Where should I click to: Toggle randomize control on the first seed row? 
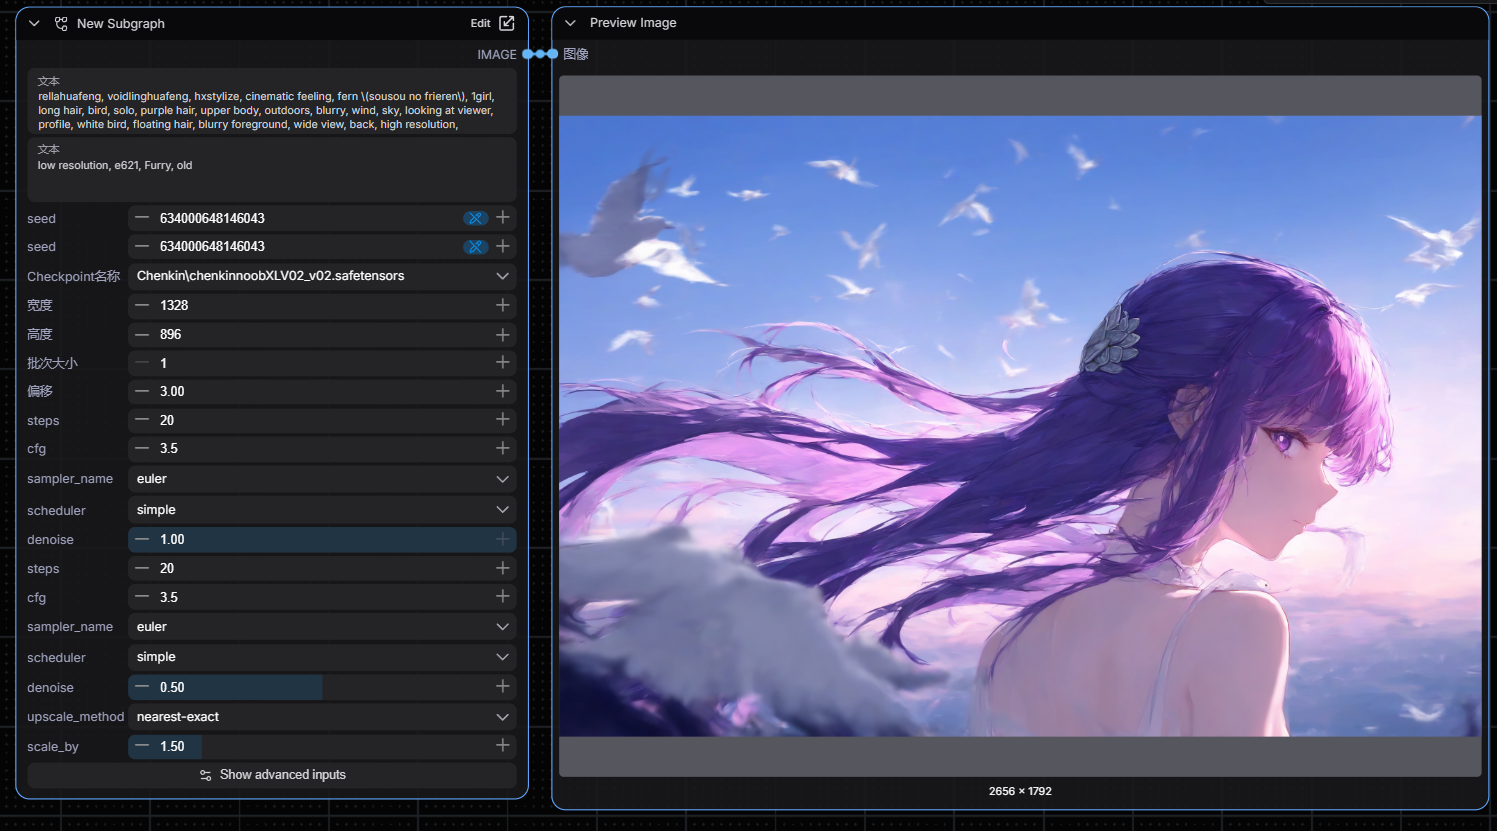(475, 218)
